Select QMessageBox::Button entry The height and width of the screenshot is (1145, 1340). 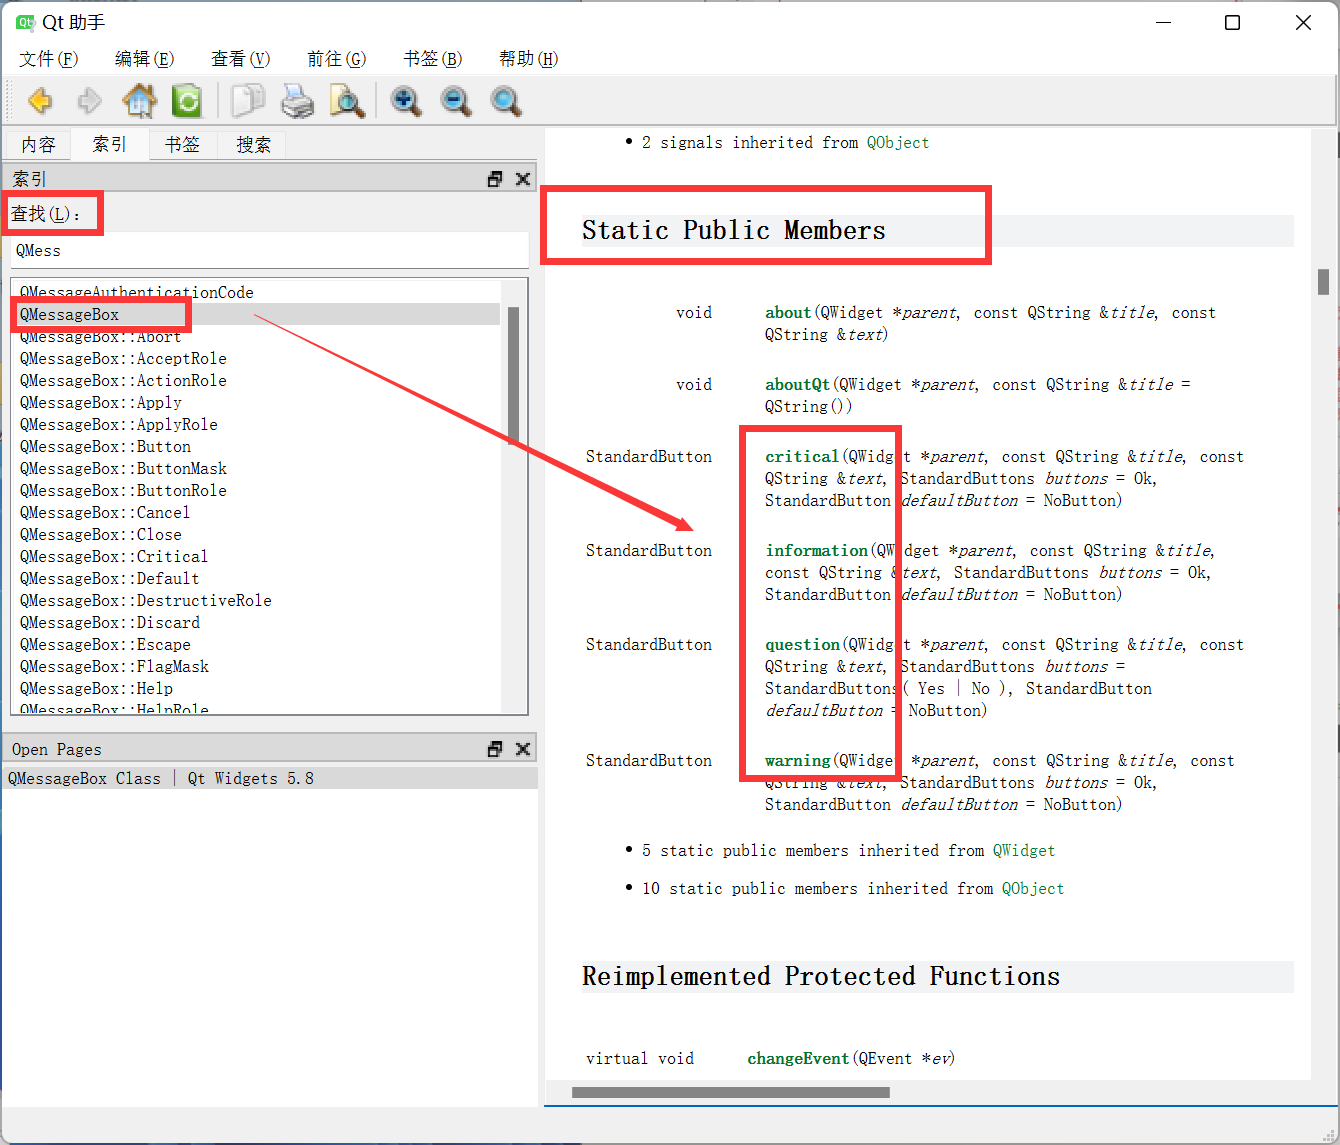tap(105, 446)
